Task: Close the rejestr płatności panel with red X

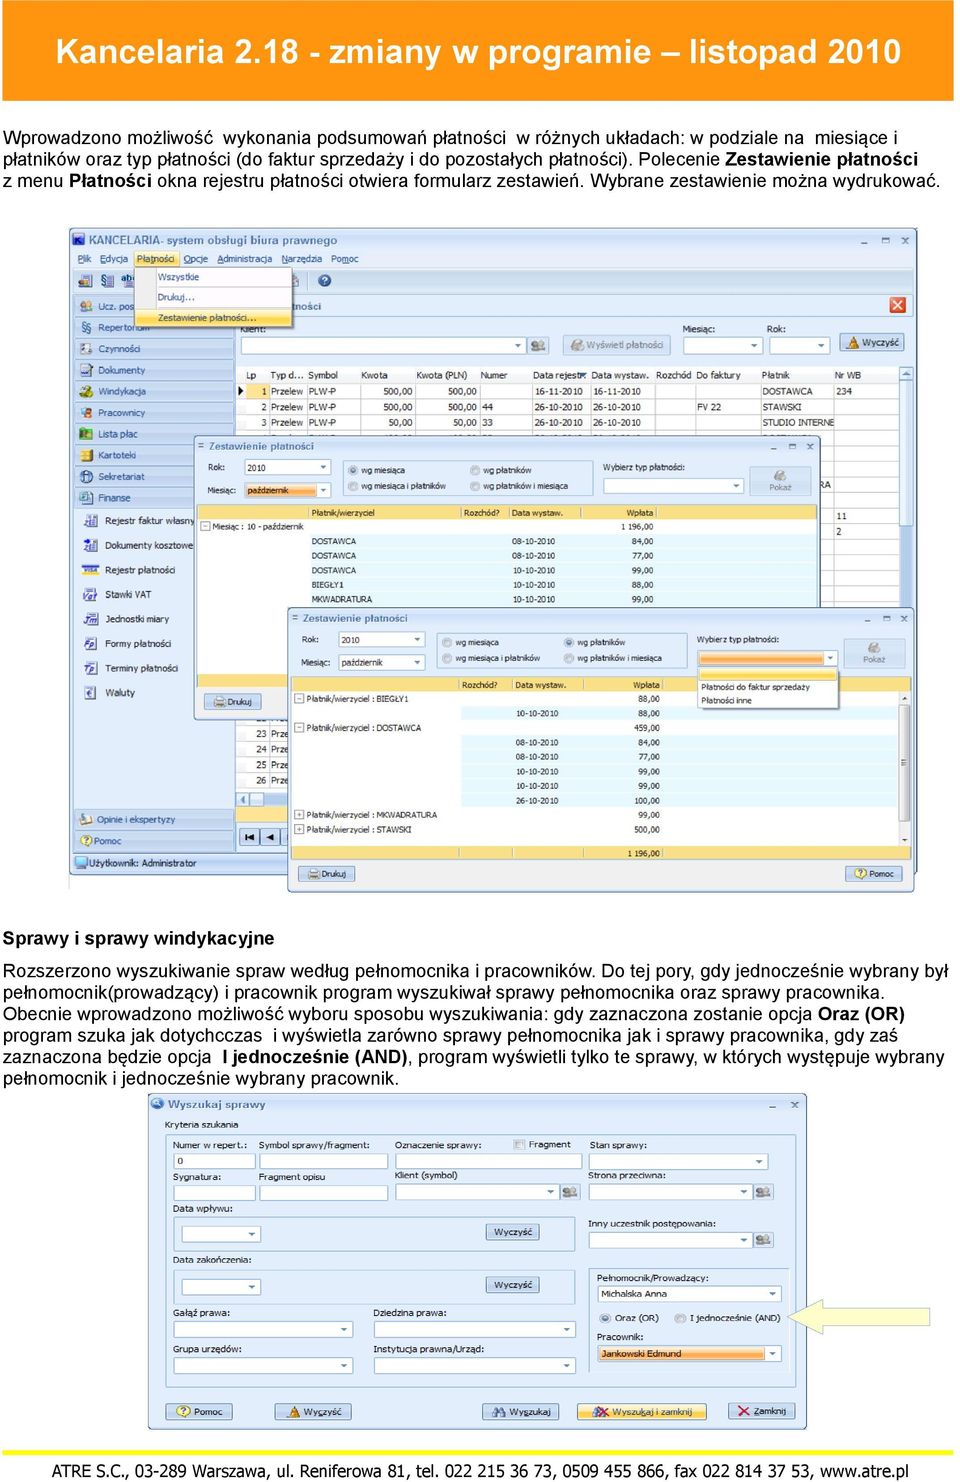Action: (x=897, y=305)
